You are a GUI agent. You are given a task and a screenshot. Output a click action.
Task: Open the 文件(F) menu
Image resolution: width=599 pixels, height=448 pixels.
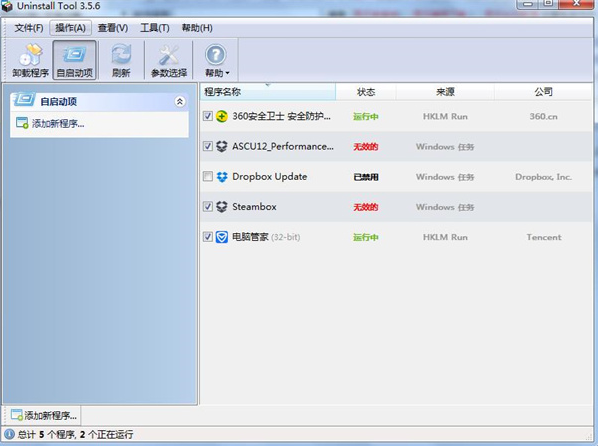click(29, 28)
